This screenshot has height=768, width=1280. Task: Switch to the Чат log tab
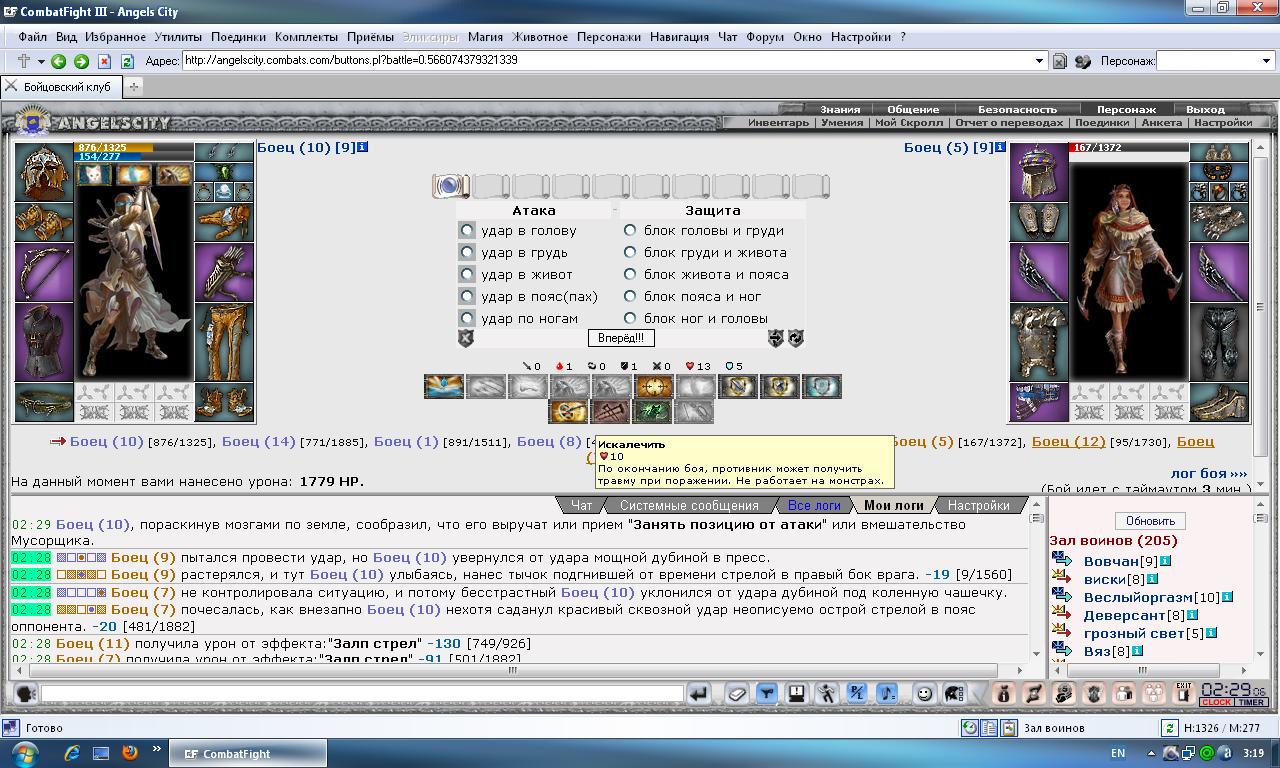[581, 506]
